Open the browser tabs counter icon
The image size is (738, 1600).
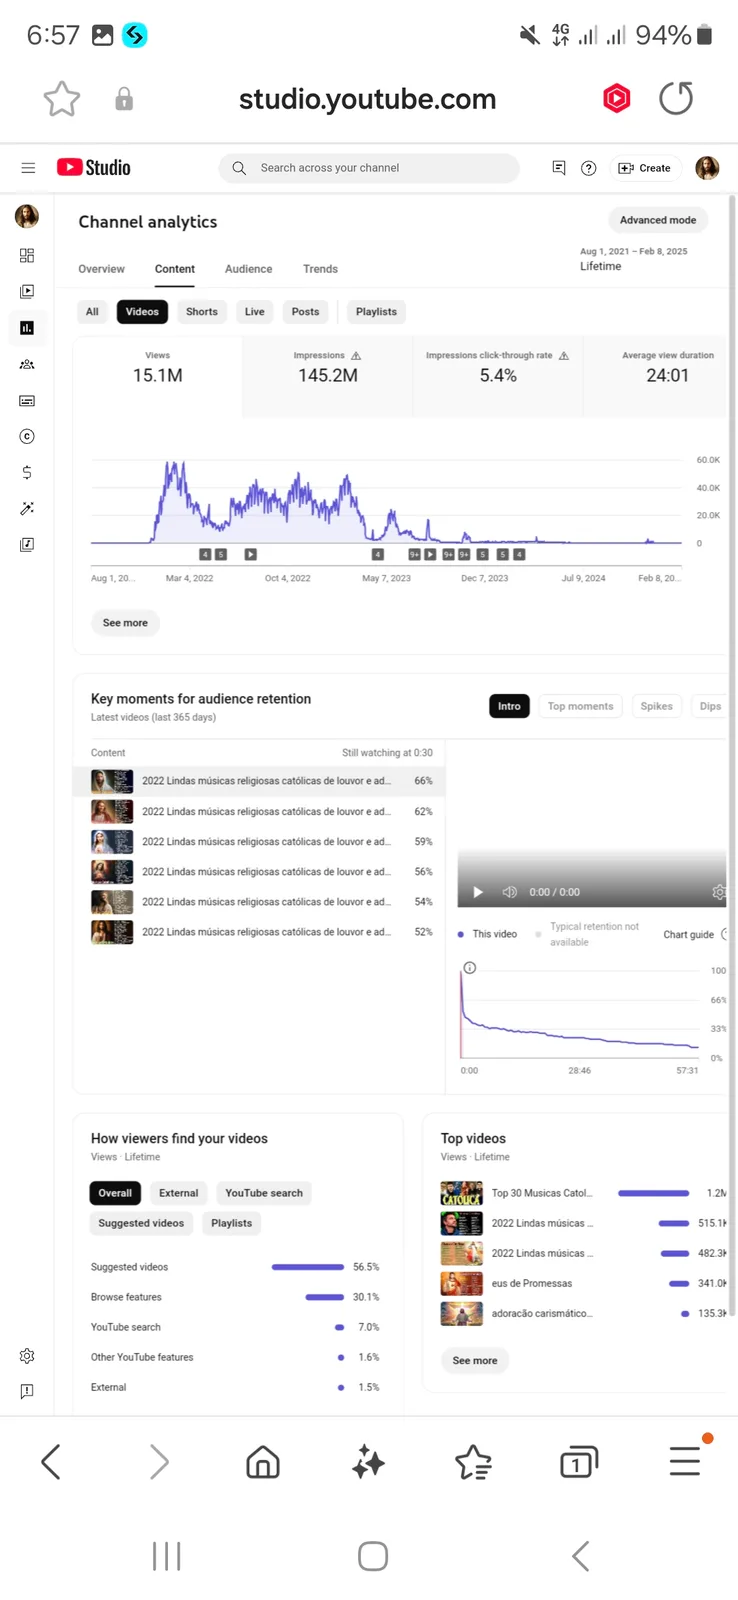pos(579,1463)
